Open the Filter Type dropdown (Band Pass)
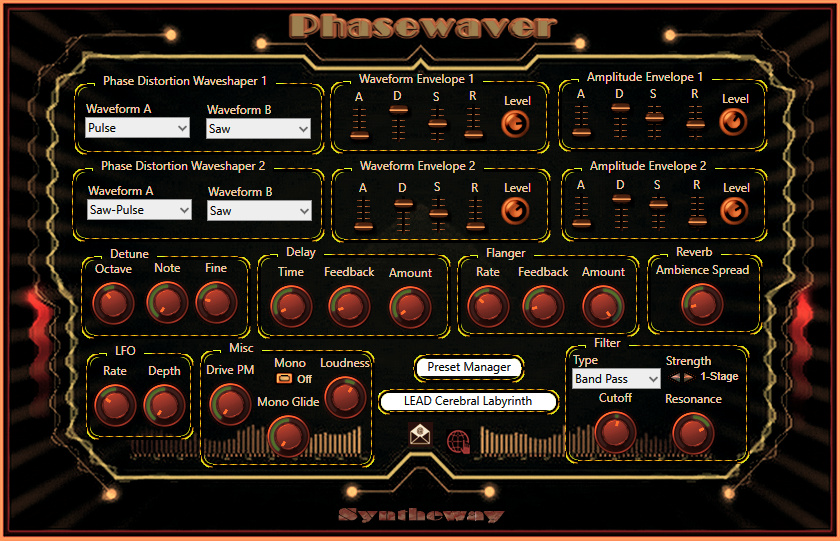 click(x=616, y=379)
